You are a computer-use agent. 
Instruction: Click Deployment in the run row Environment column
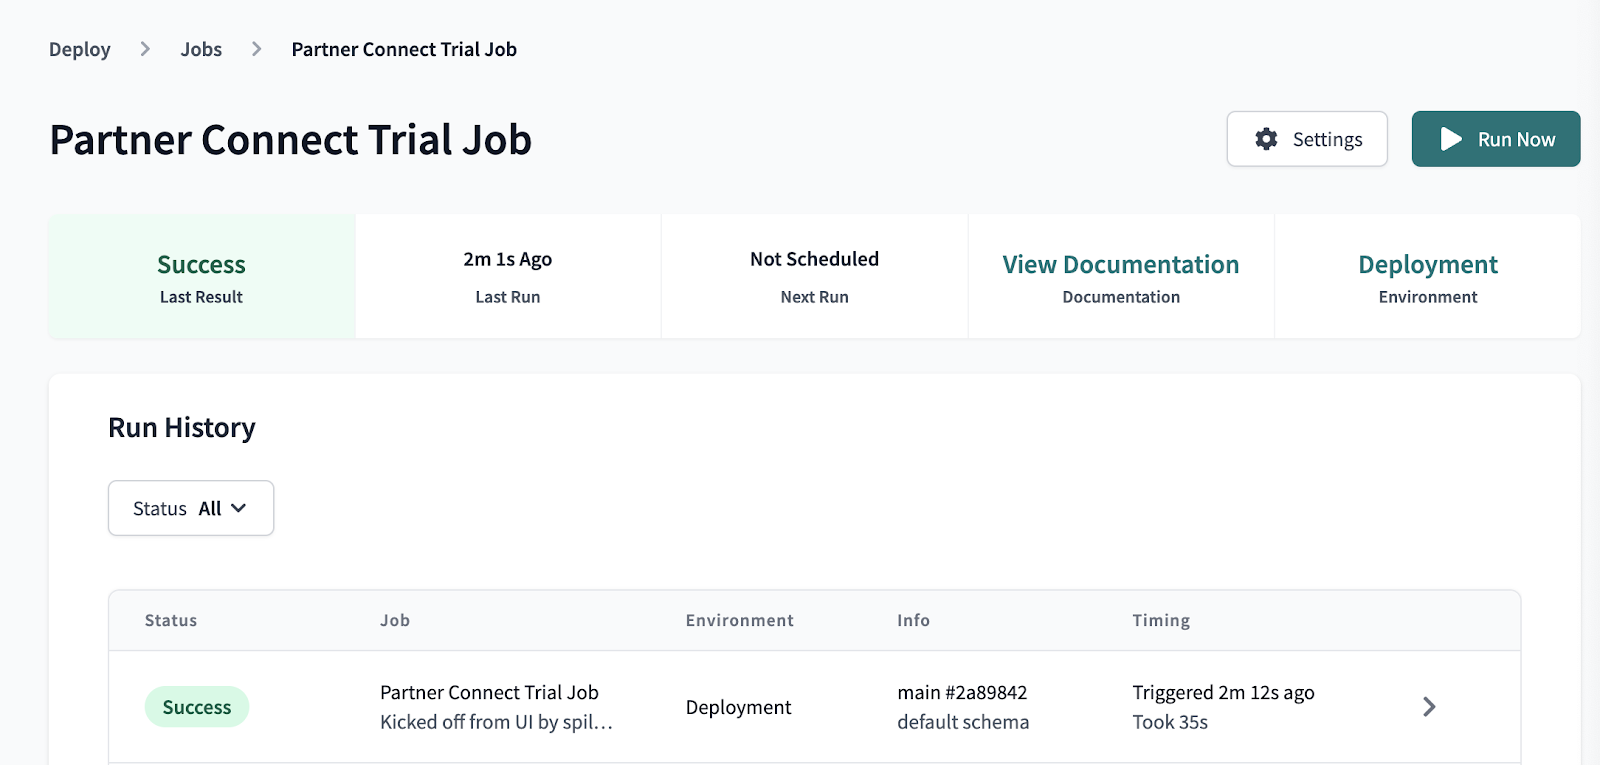738,707
